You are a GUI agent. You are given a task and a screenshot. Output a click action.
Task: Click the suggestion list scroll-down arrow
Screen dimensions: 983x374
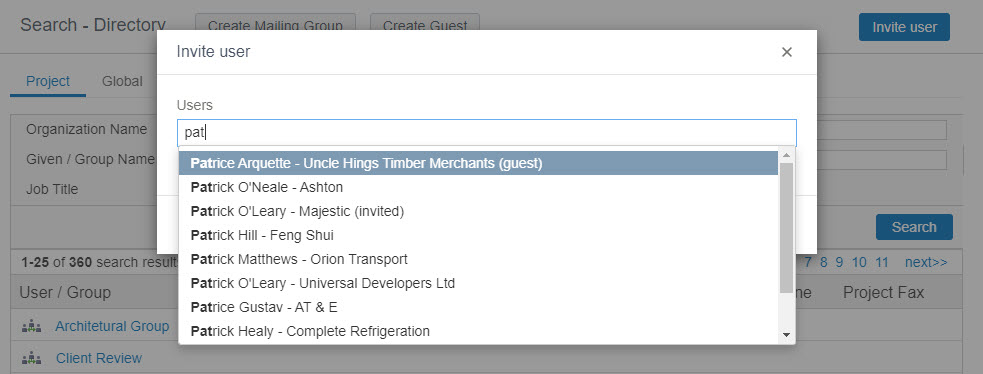pos(787,336)
